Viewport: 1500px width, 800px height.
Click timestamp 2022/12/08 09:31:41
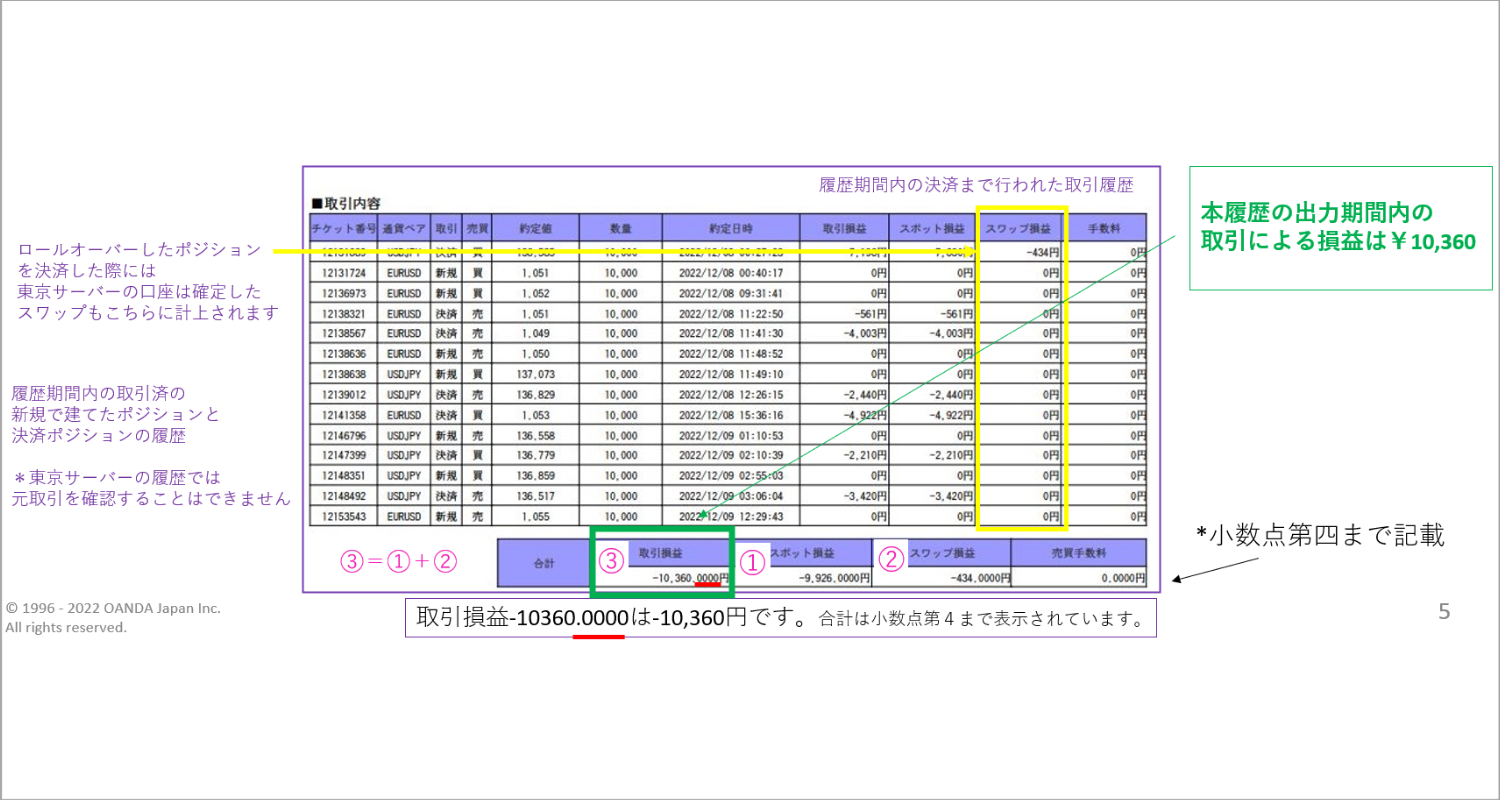731,293
